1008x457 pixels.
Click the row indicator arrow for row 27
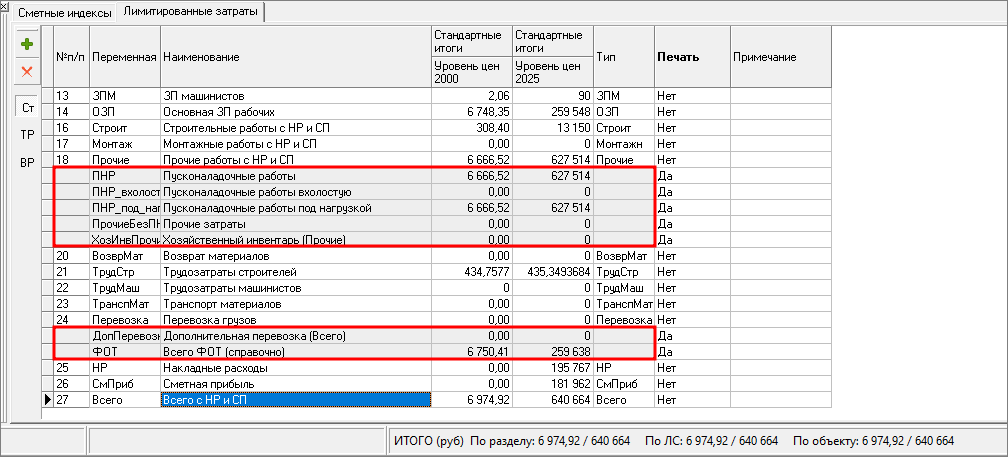(x=46, y=400)
